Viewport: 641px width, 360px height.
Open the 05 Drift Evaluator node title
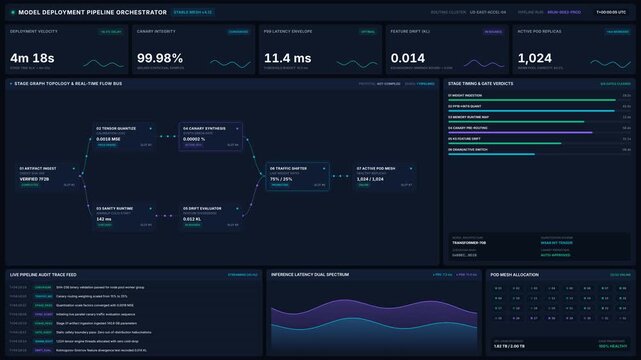pos(202,208)
